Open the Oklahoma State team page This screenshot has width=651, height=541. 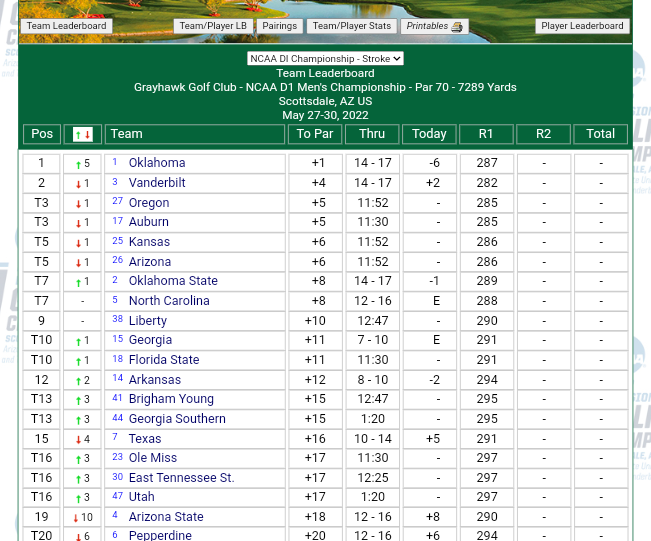tap(173, 281)
